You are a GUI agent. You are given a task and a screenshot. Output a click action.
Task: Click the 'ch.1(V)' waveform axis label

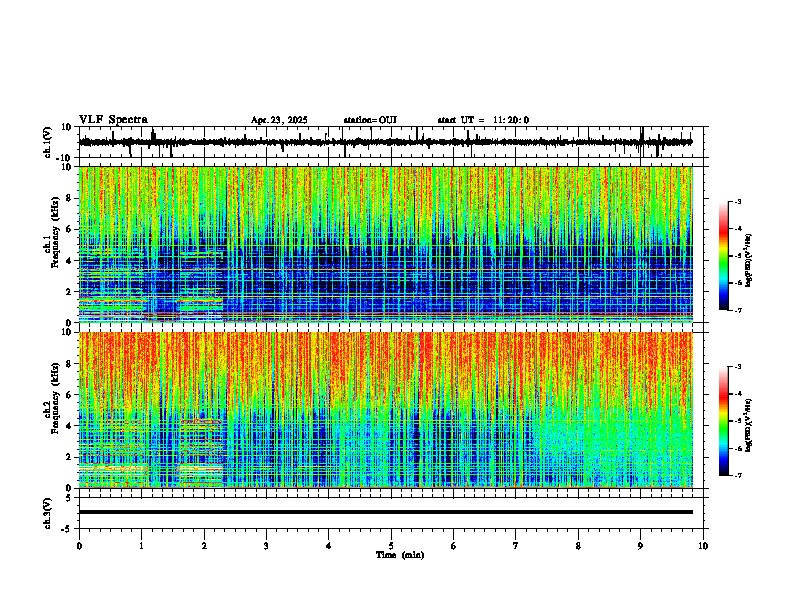click(48, 142)
